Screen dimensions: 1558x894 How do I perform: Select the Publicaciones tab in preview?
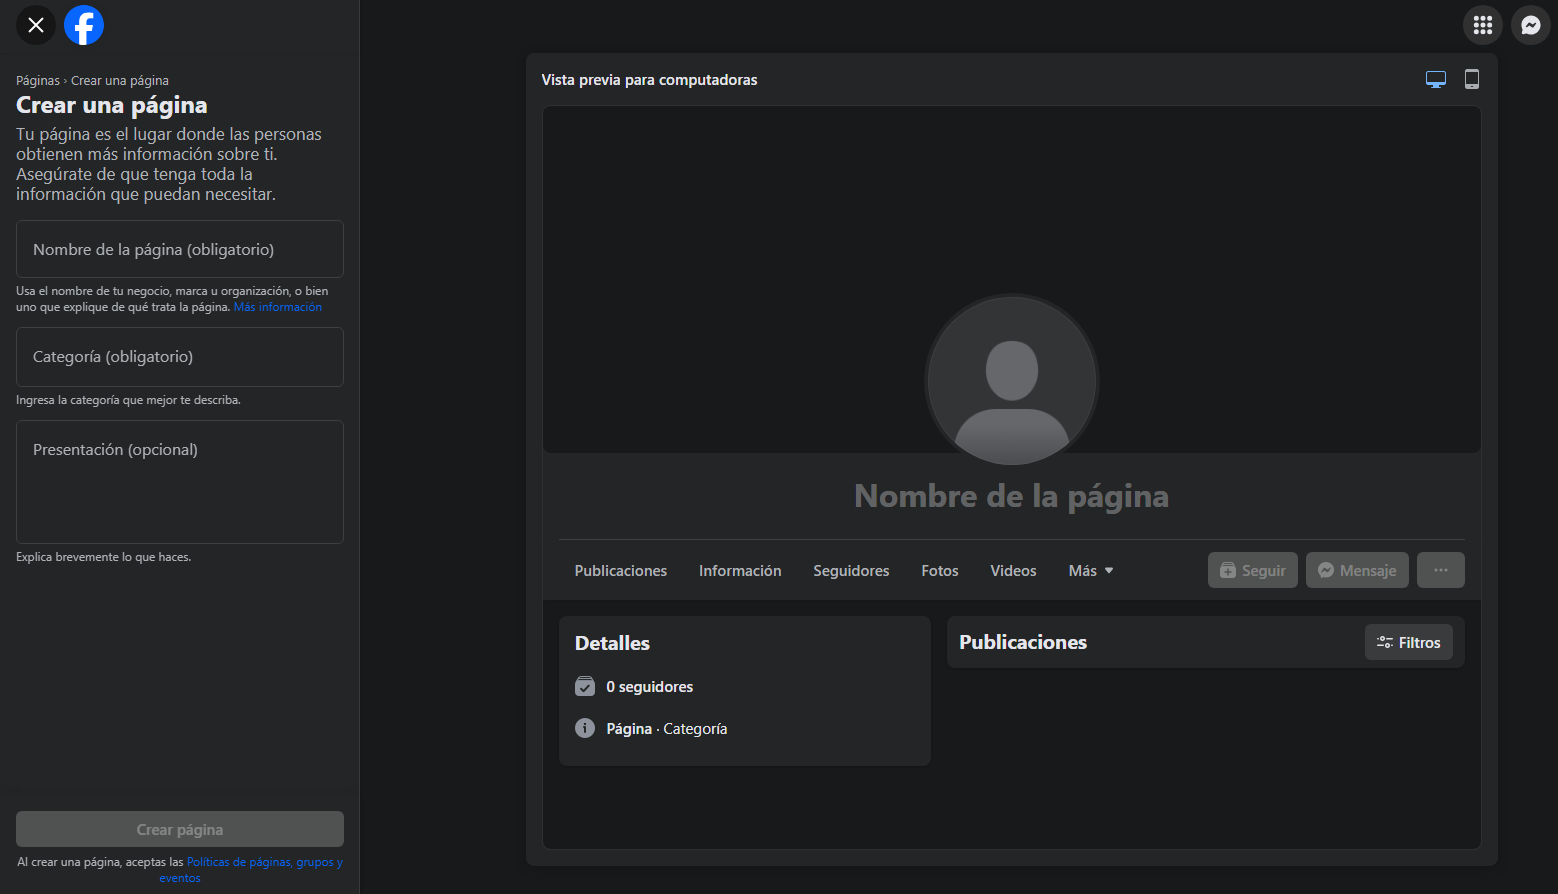pyautogui.click(x=621, y=571)
